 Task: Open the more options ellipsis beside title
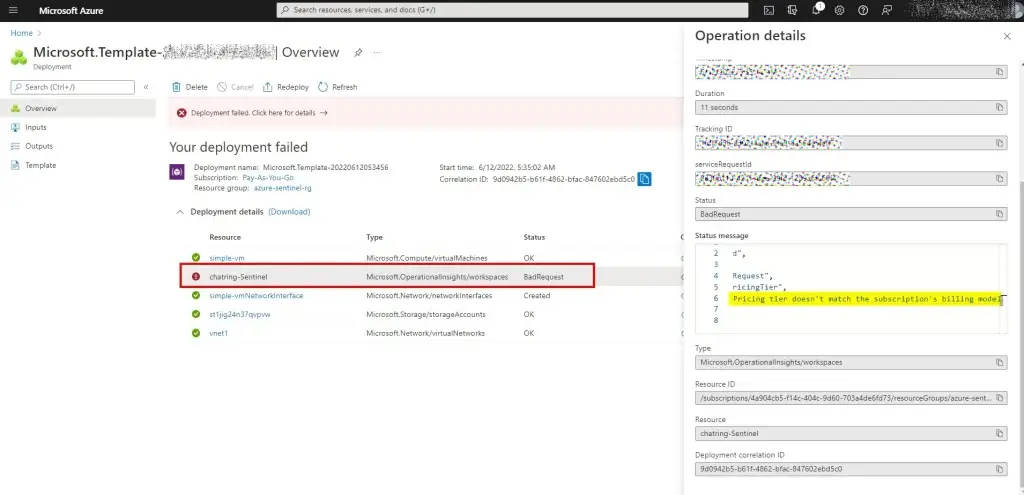pos(377,53)
